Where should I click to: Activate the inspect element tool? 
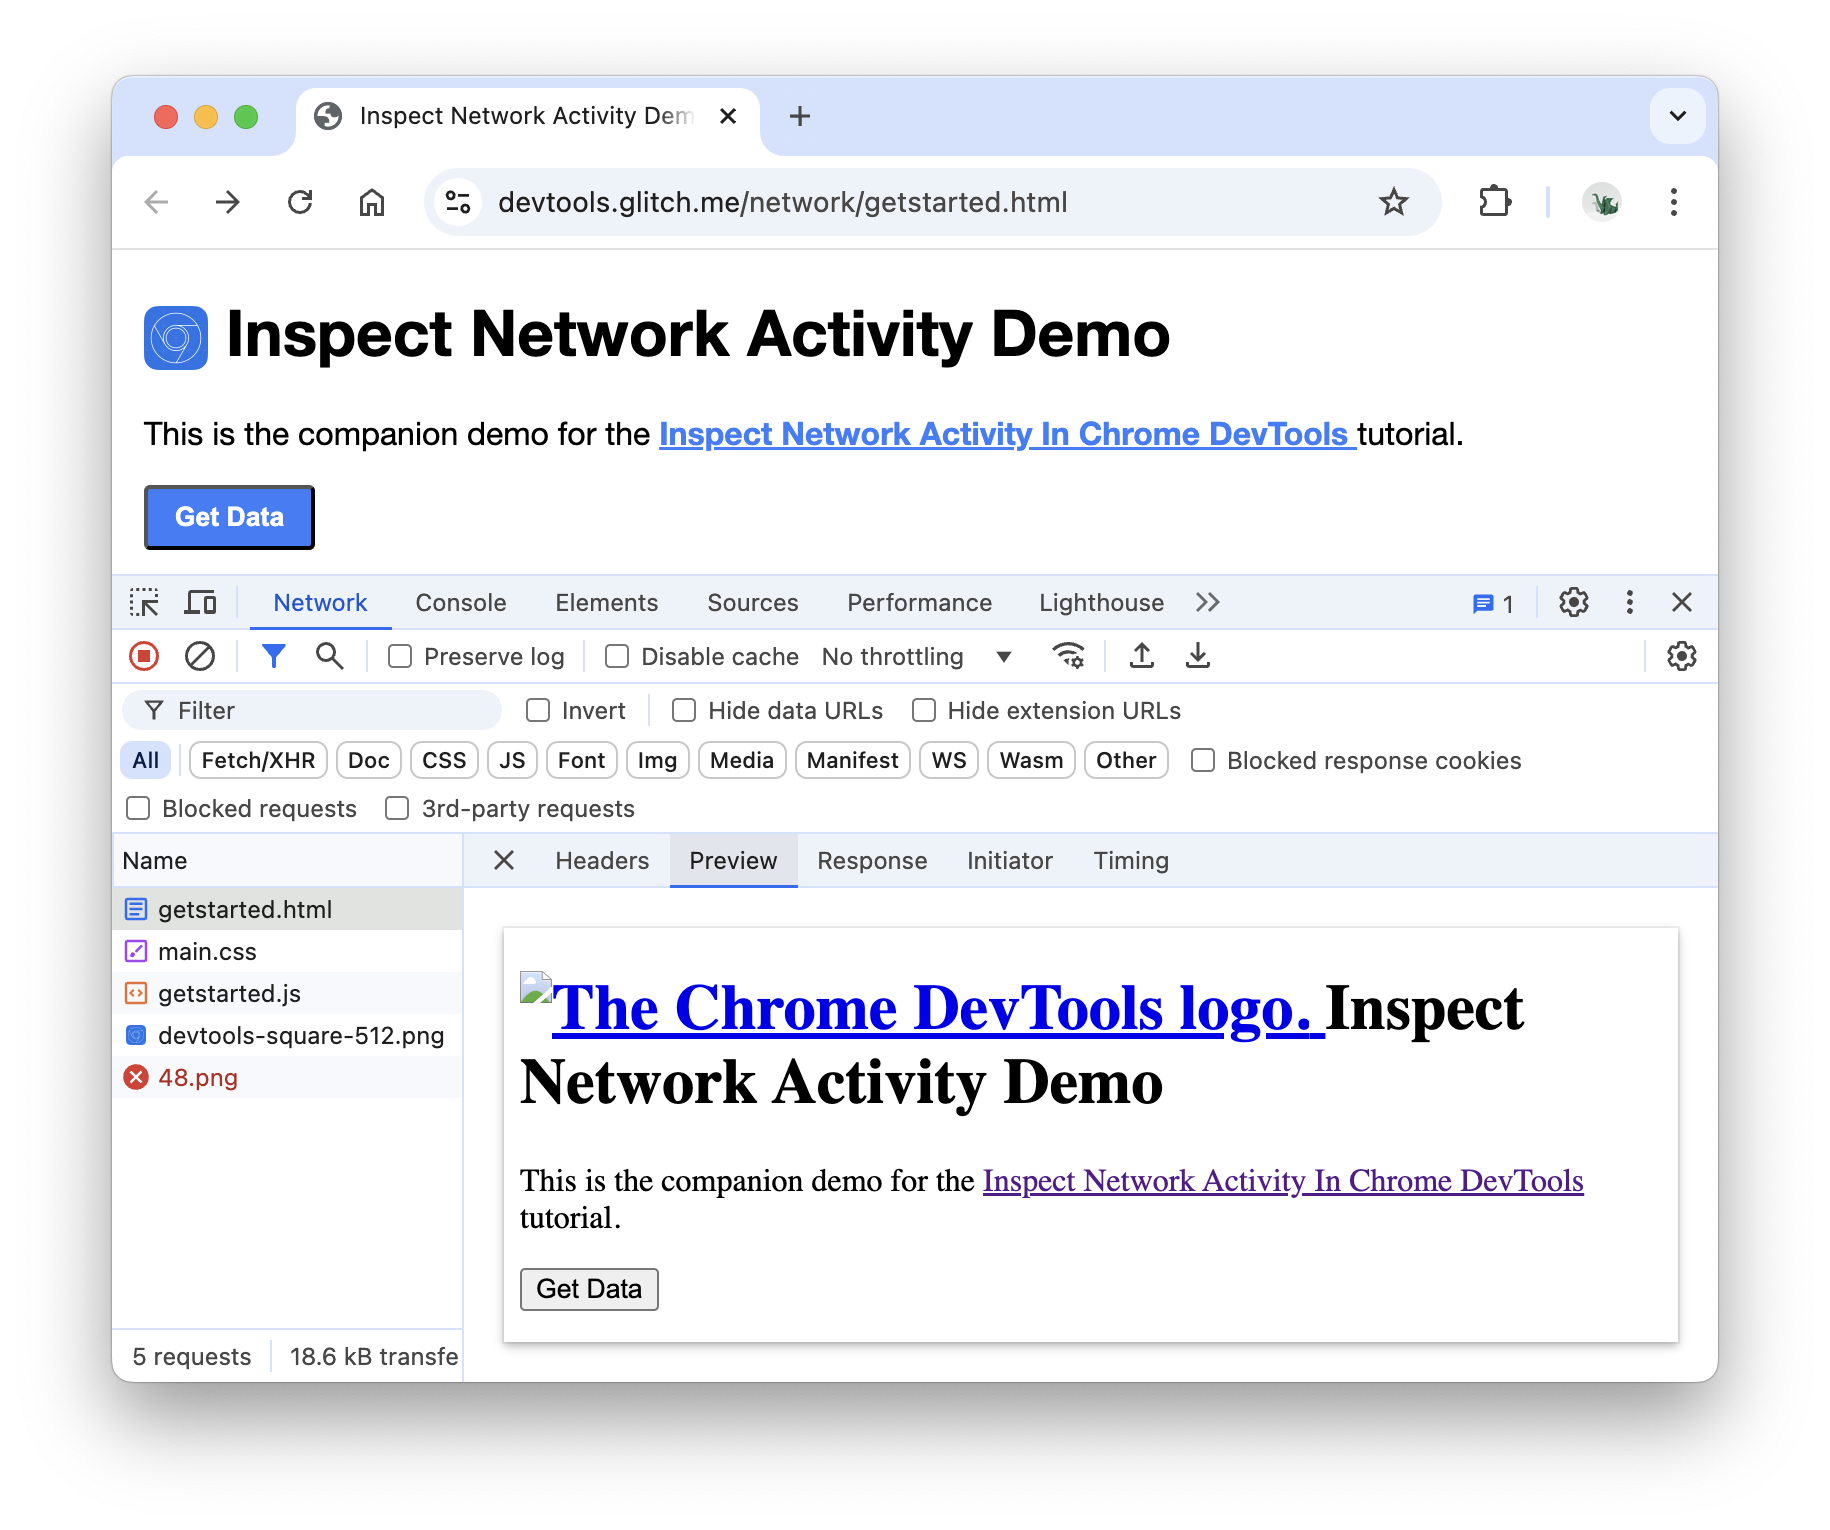point(145,602)
